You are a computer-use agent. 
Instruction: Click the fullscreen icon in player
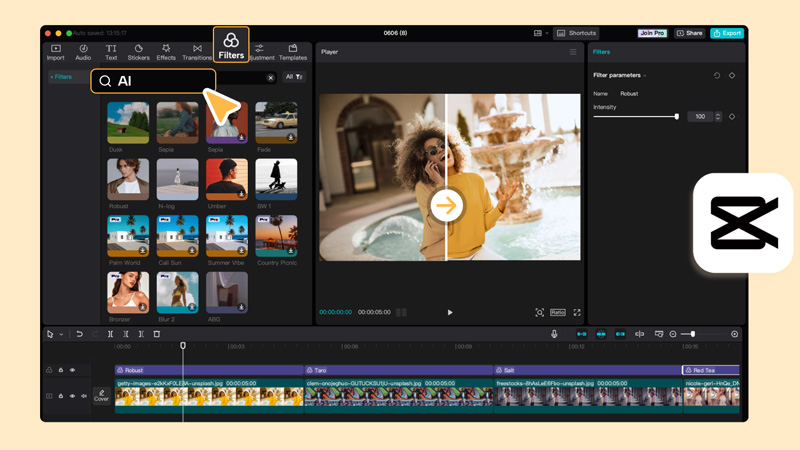(577, 313)
